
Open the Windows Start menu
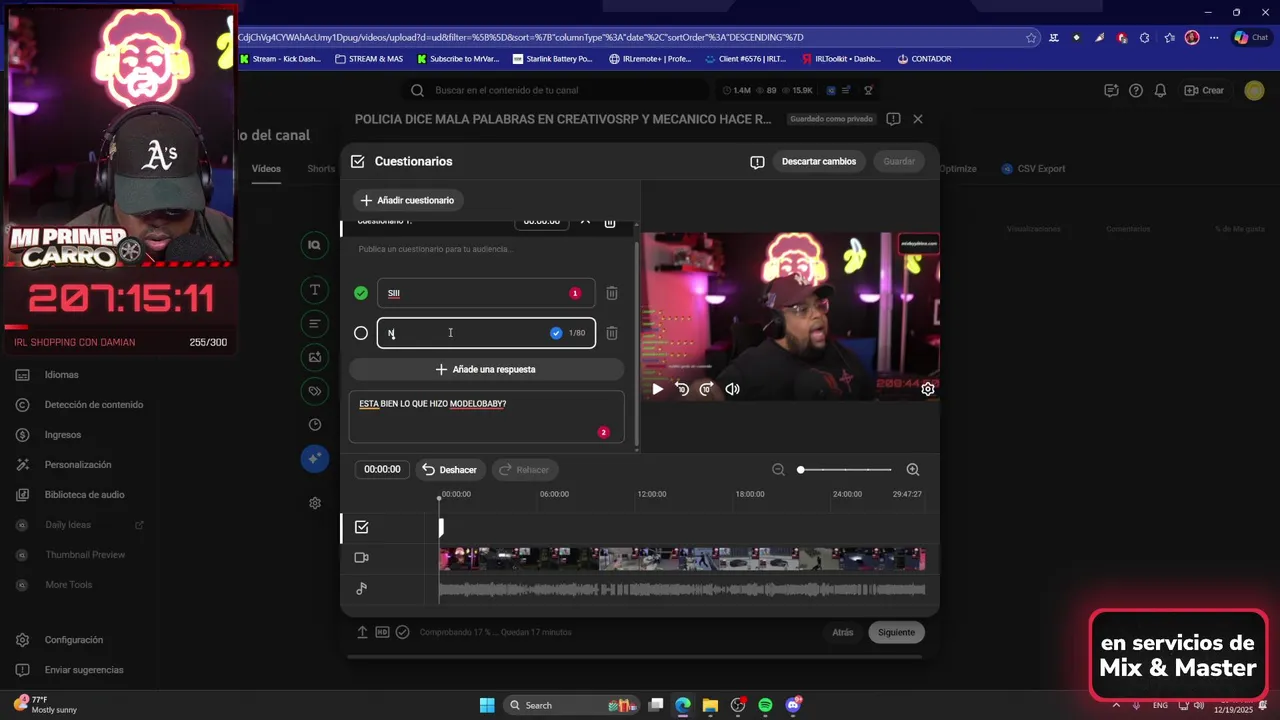[487, 705]
